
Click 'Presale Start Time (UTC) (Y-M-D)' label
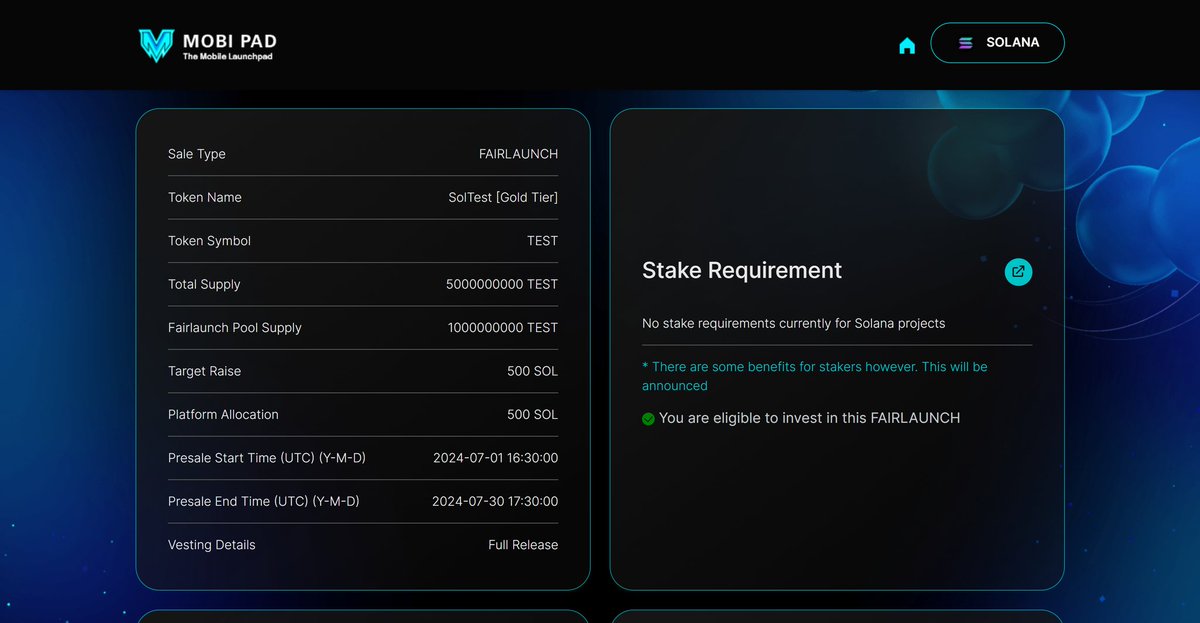tap(267, 458)
